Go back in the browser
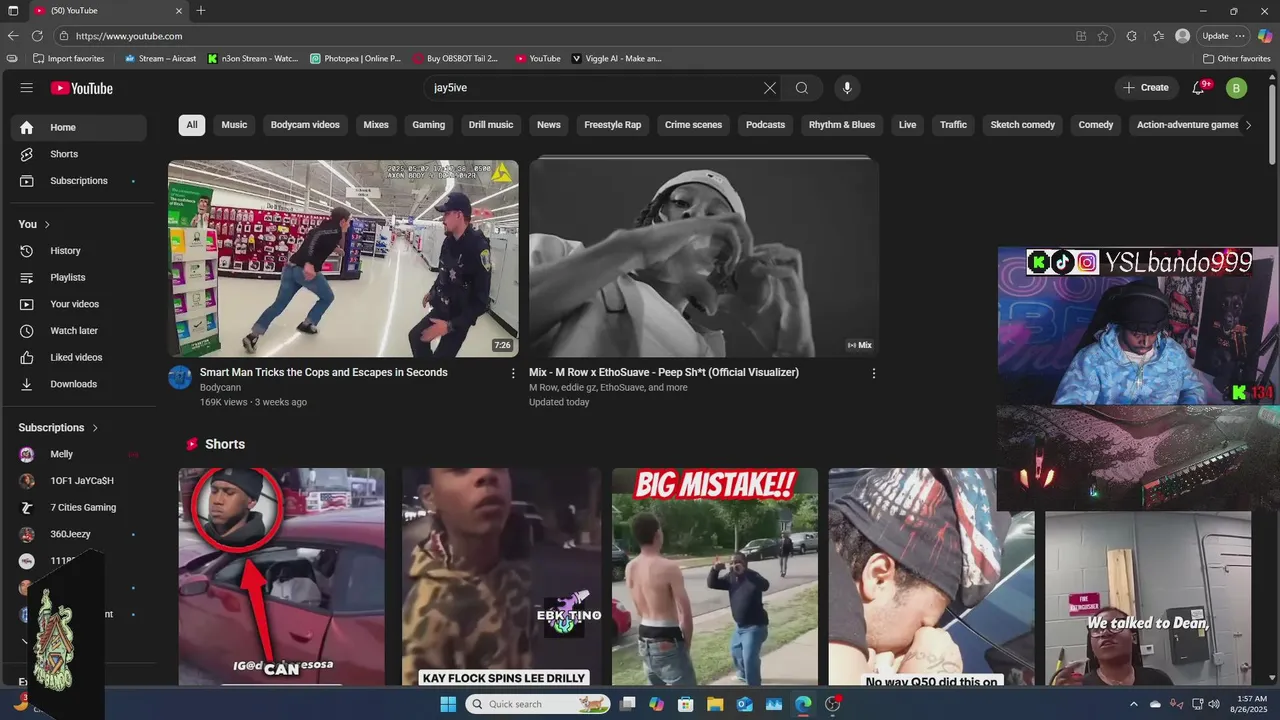The height and width of the screenshot is (720, 1280). tap(13, 36)
